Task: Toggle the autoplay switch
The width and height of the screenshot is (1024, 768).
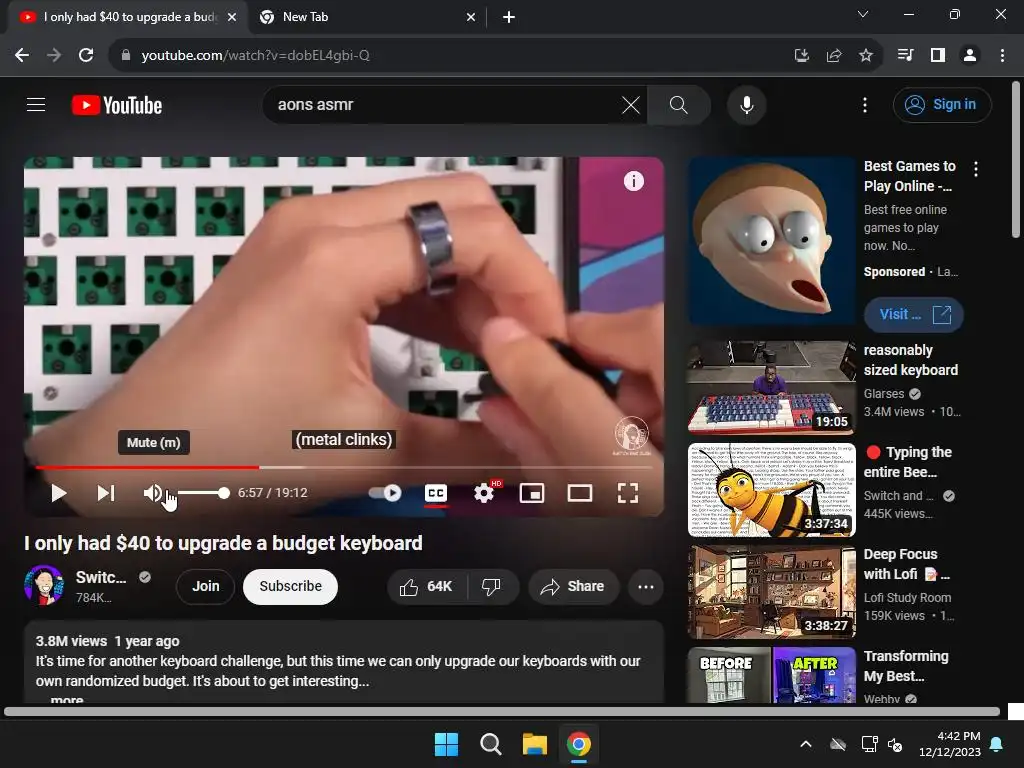Action: pos(385,493)
